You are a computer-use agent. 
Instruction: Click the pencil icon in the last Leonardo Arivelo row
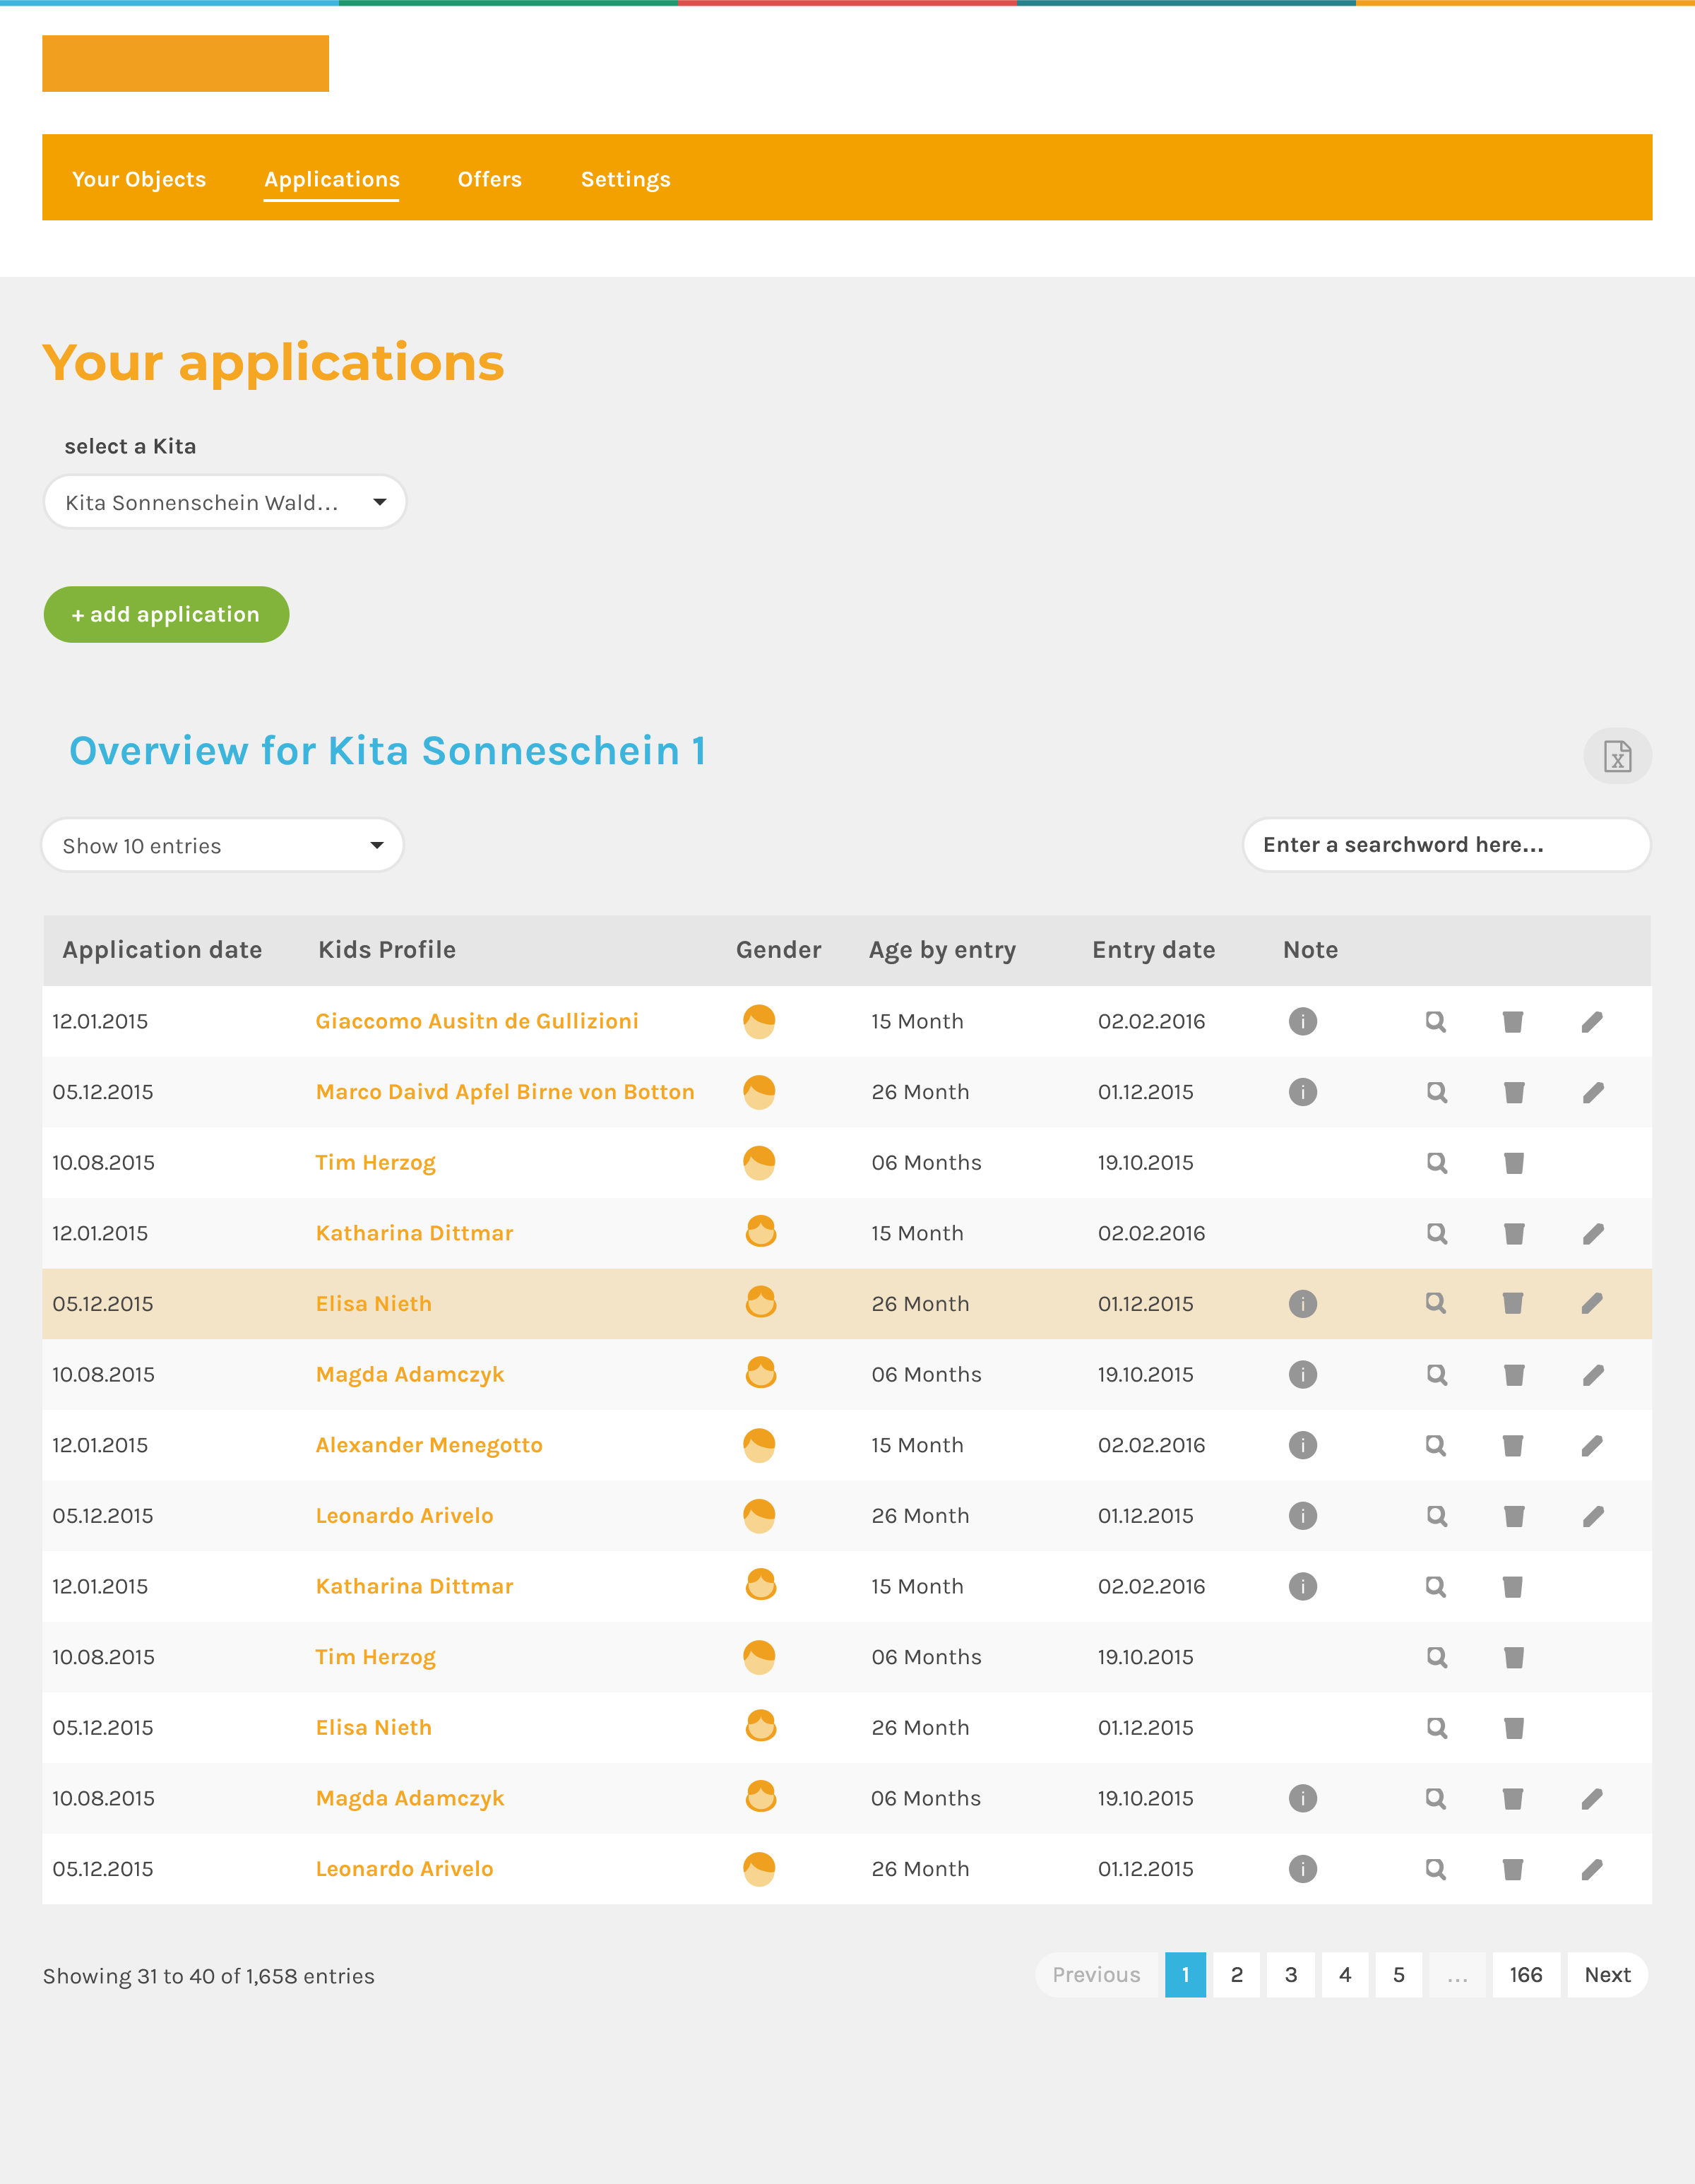click(x=1591, y=1869)
